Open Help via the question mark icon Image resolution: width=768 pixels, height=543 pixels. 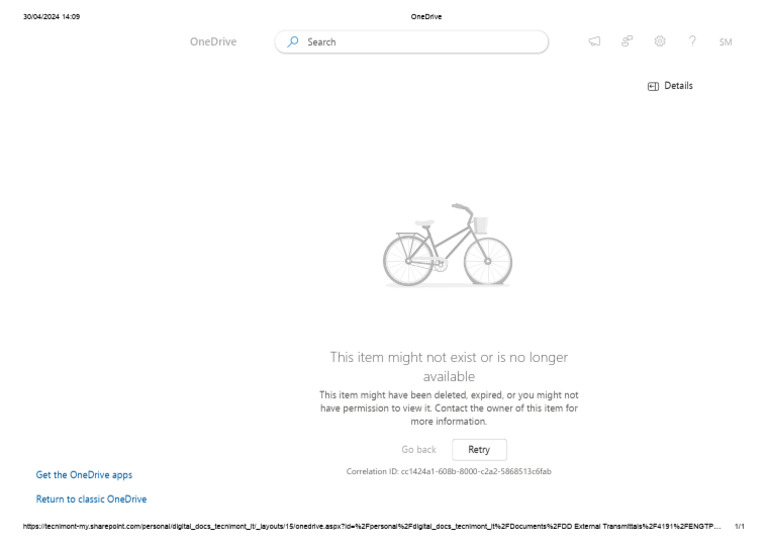tap(692, 42)
